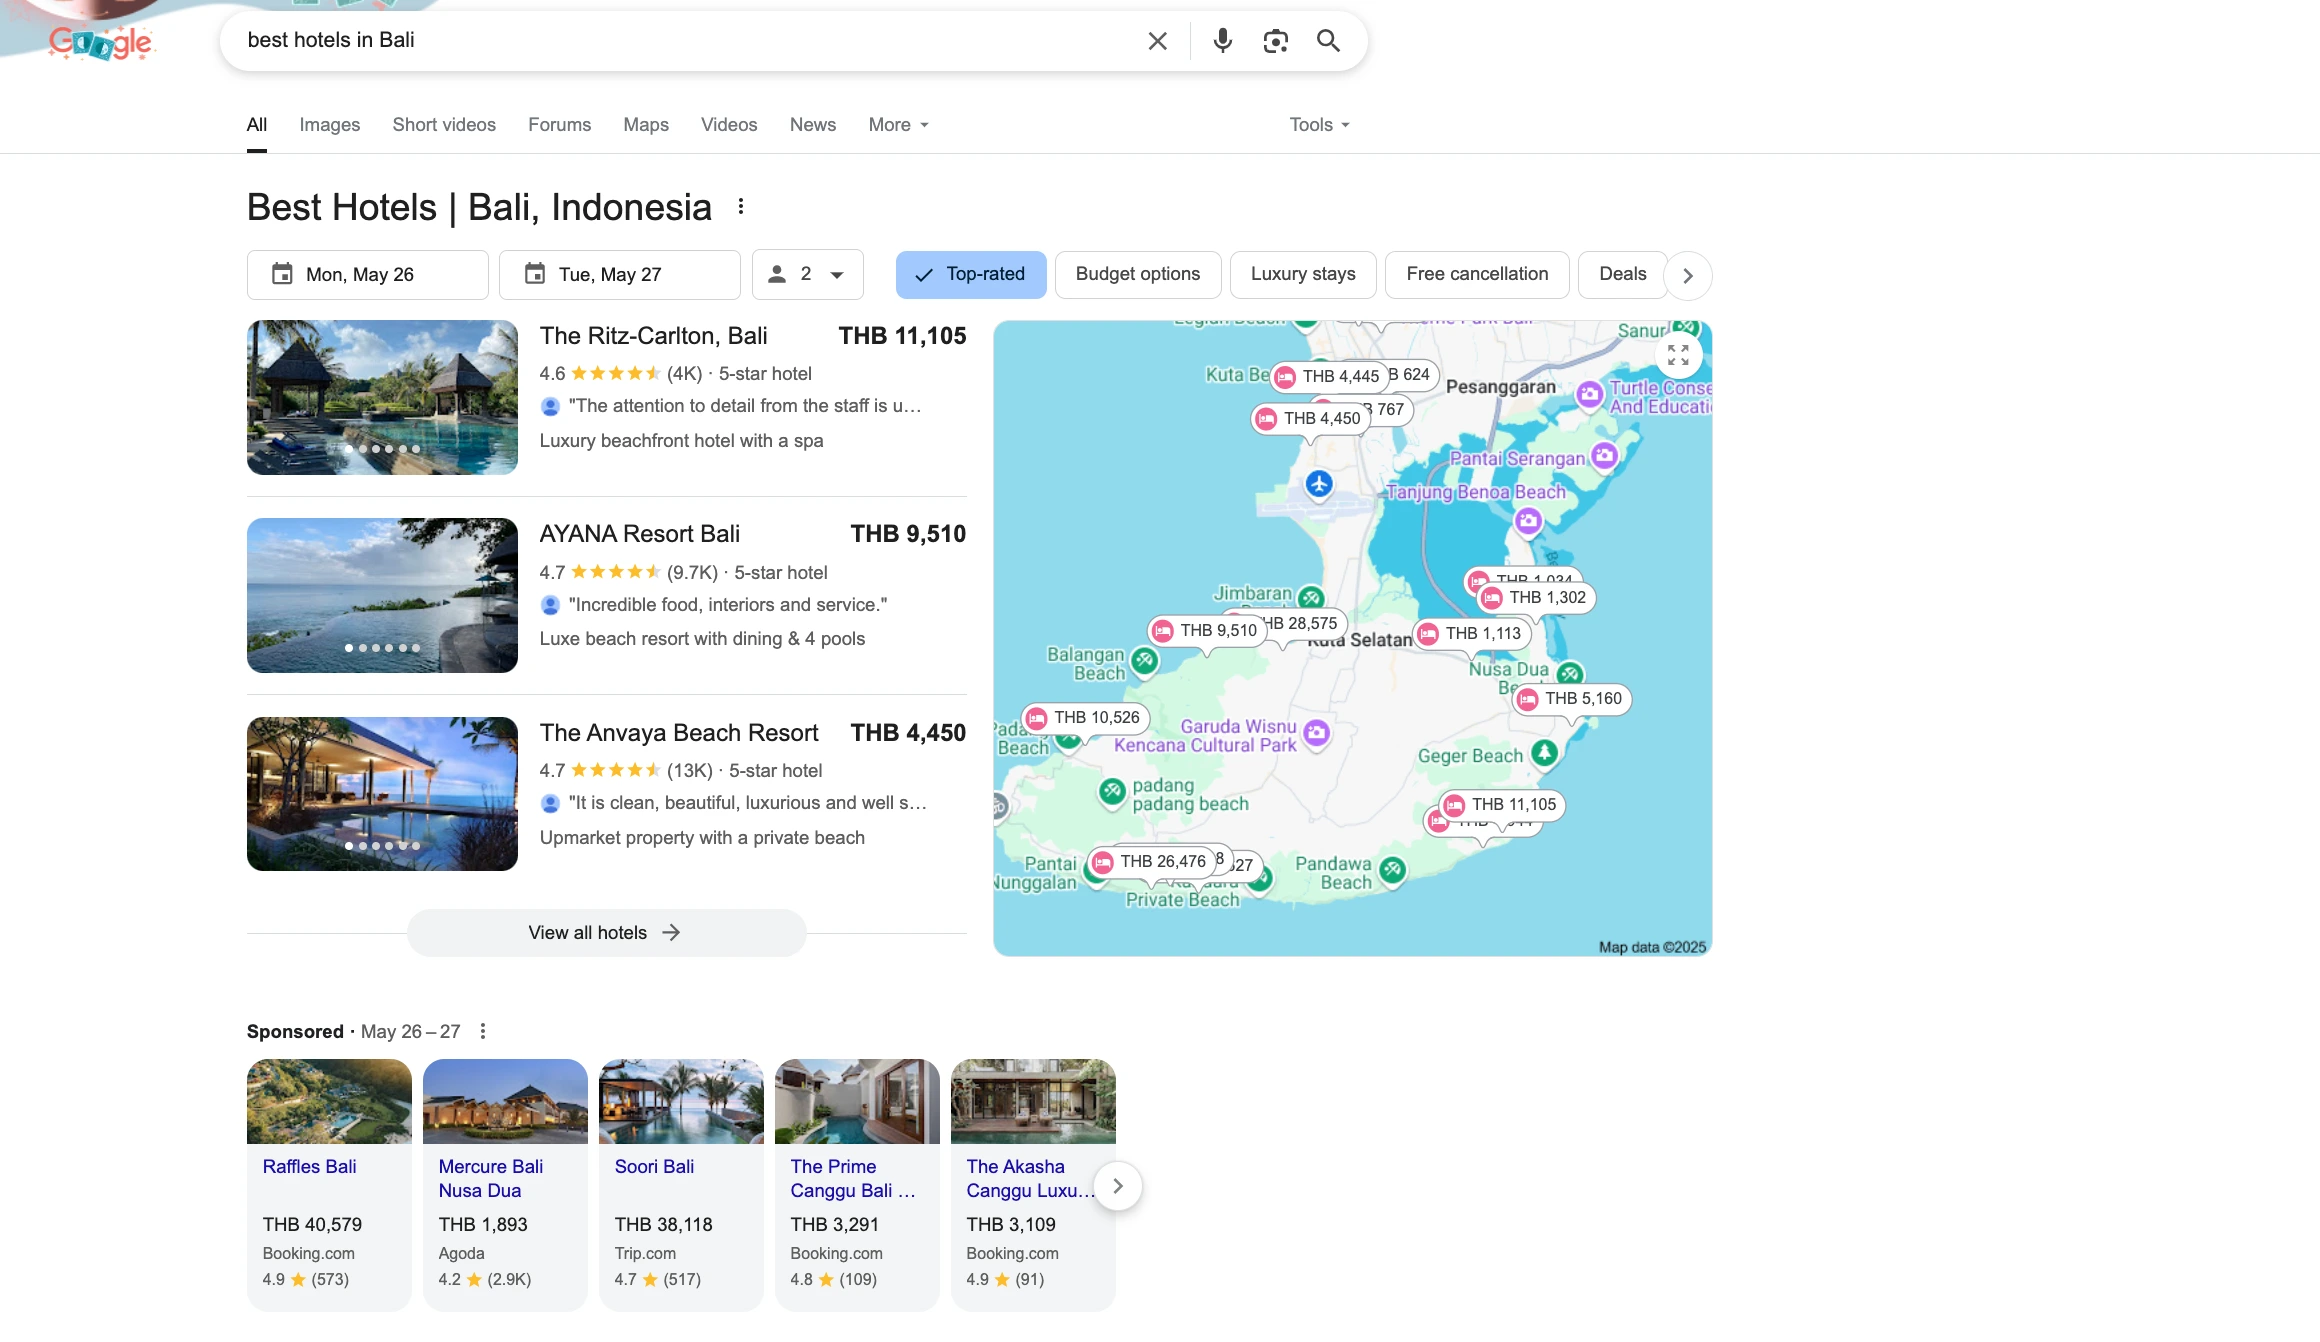The height and width of the screenshot is (1342, 2320).
Task: Select the THB 4,450 map pin
Action: 1310,418
